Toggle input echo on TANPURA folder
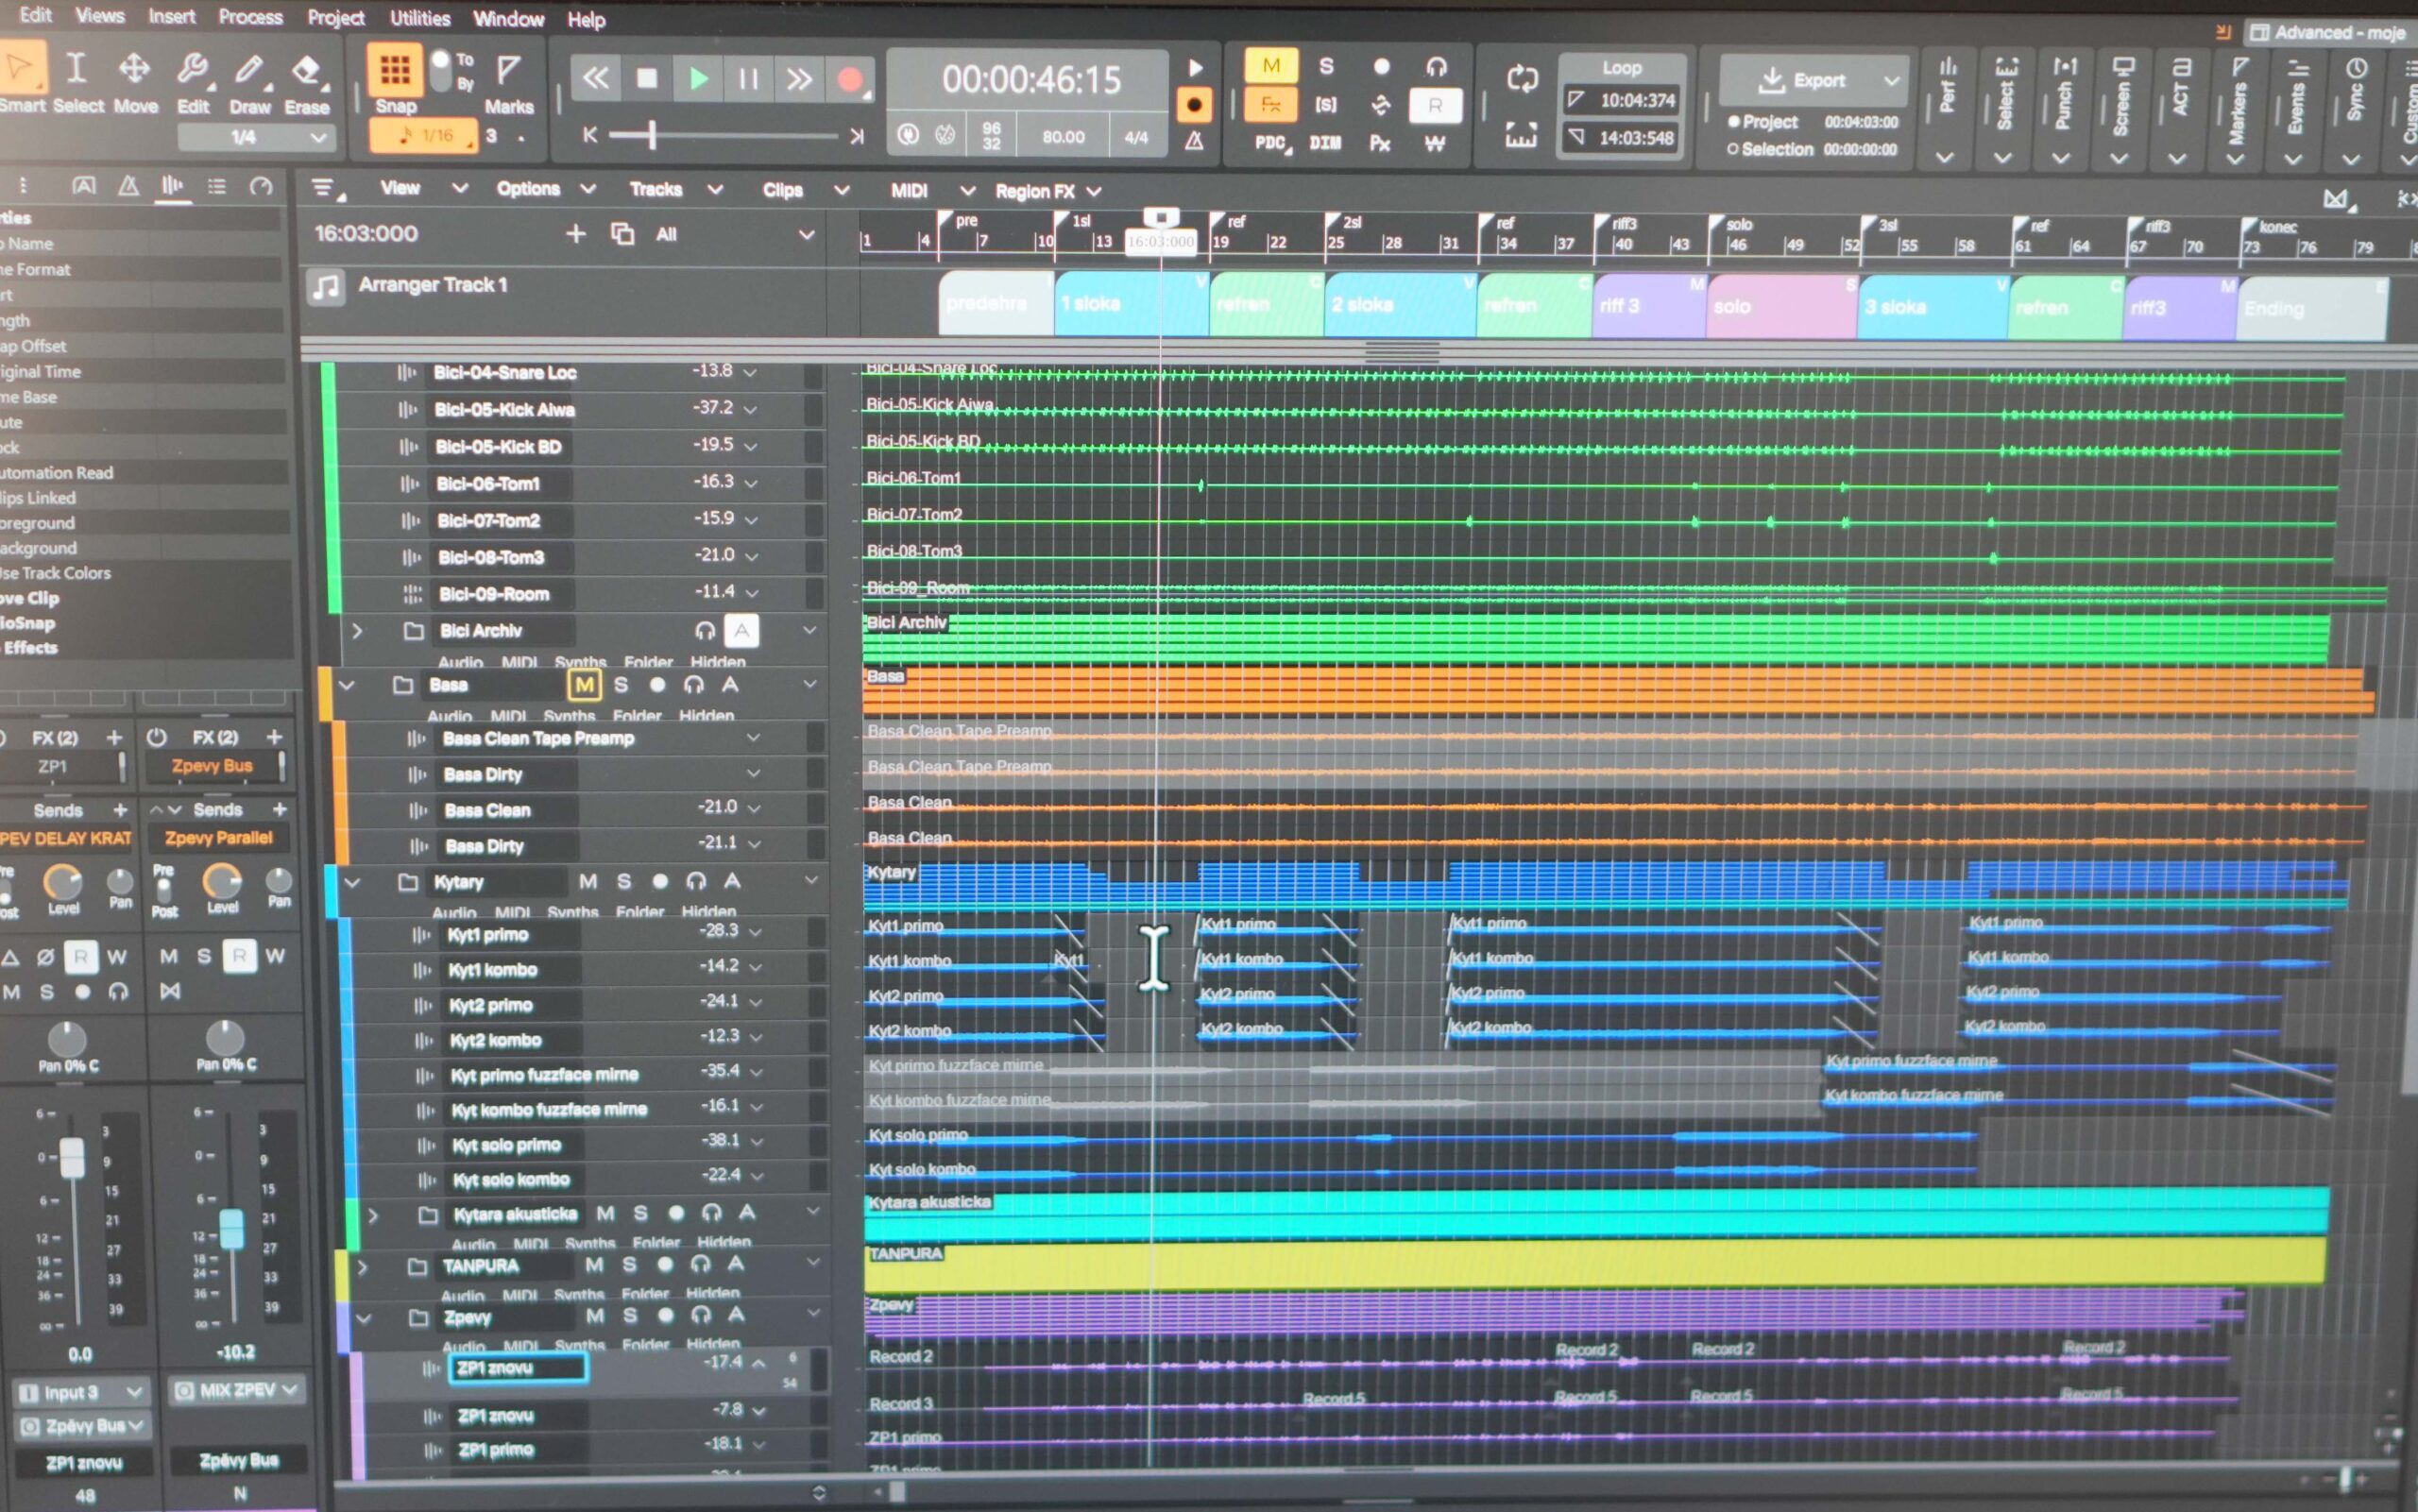 [701, 1265]
